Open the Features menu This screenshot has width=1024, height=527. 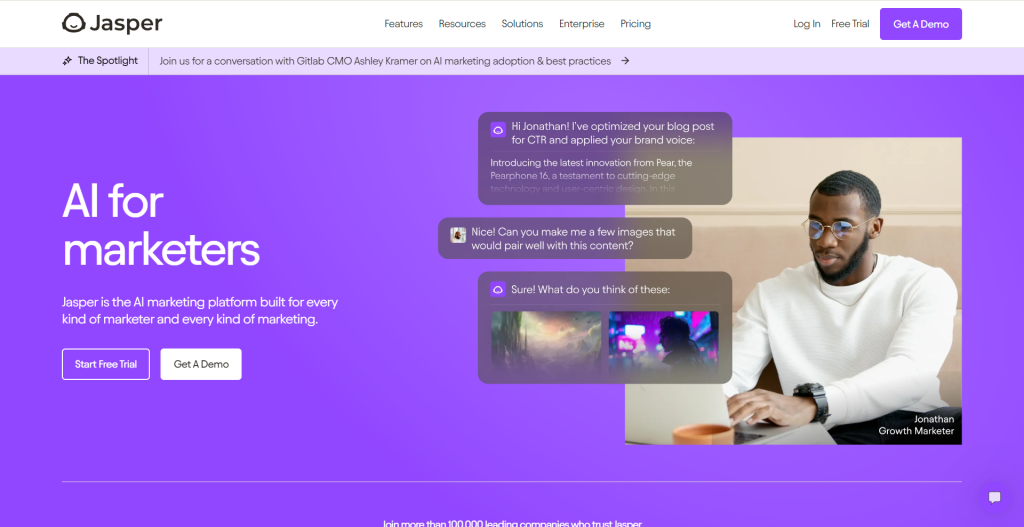(403, 24)
